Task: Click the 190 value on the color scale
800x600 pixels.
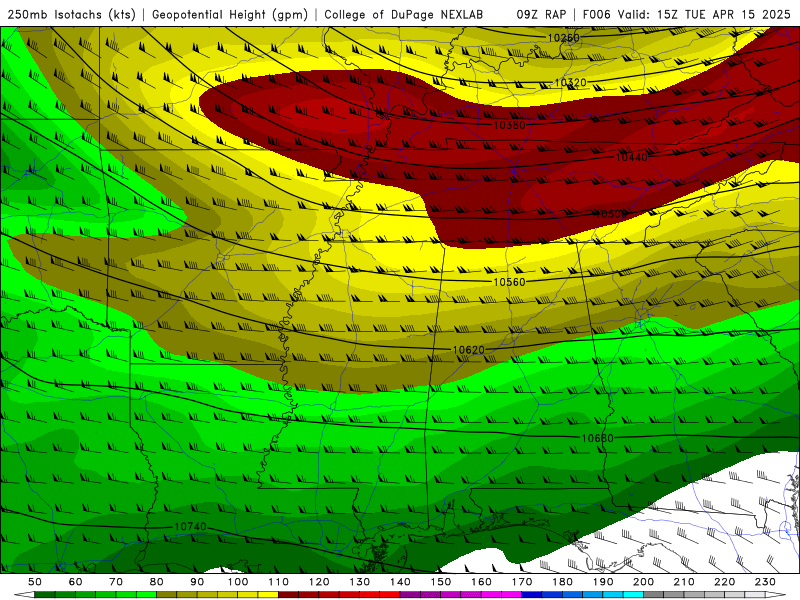Action: point(603,582)
